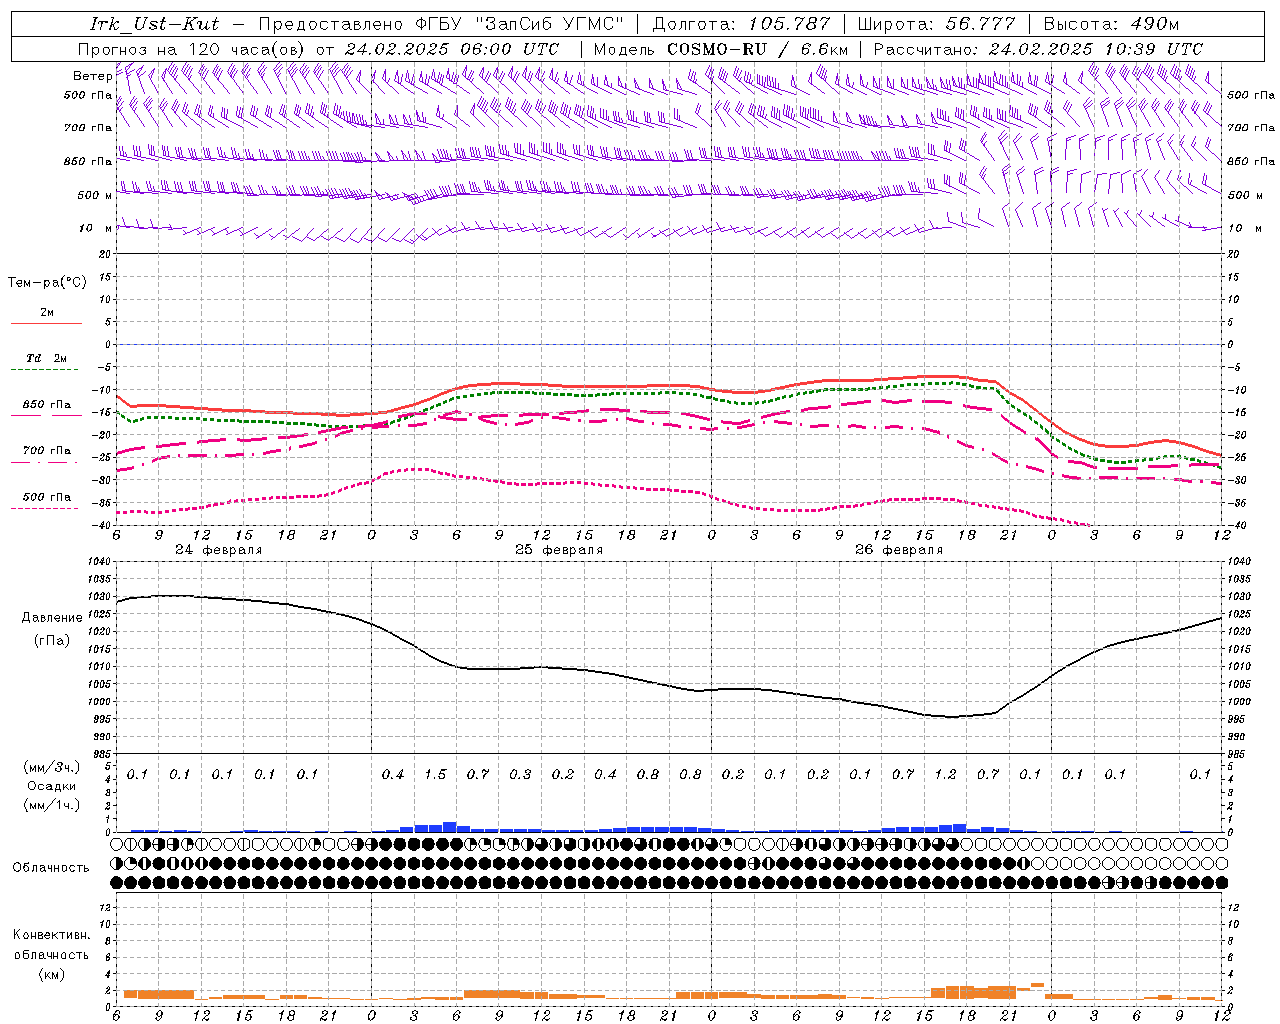Click the "700 гПа" temperature legend entry

click(46, 451)
